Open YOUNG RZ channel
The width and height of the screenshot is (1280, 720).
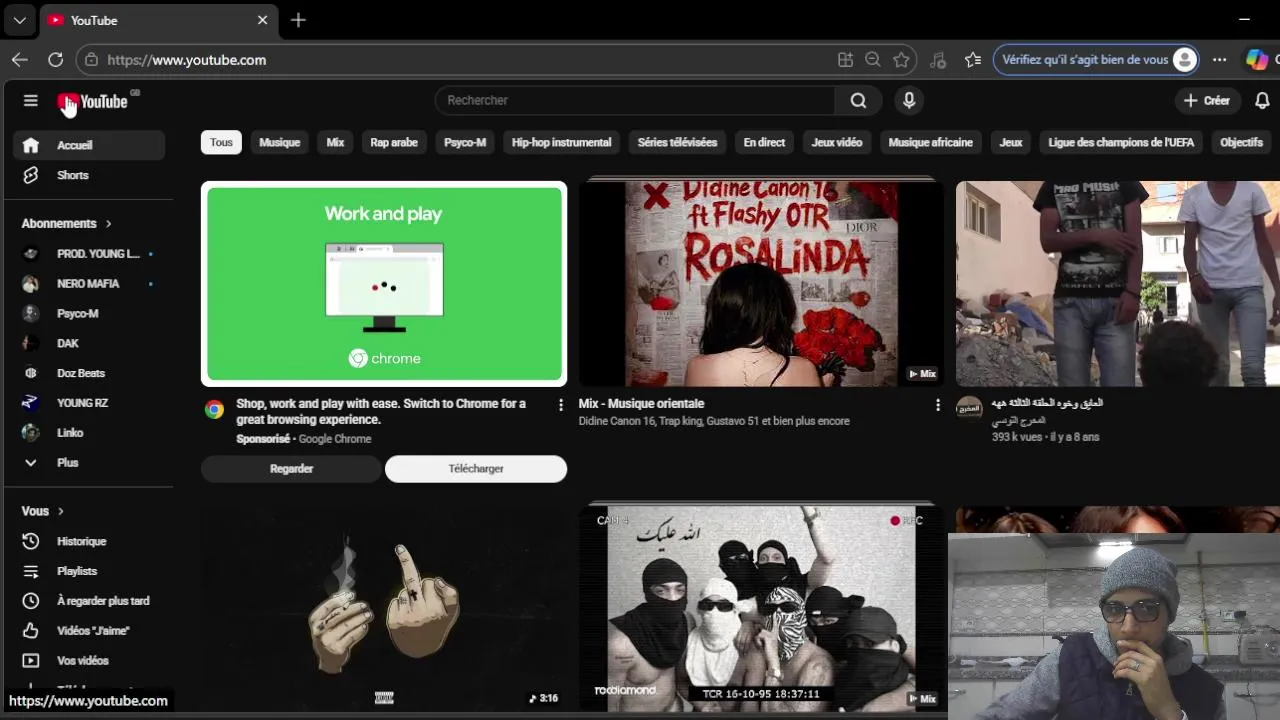(89, 403)
